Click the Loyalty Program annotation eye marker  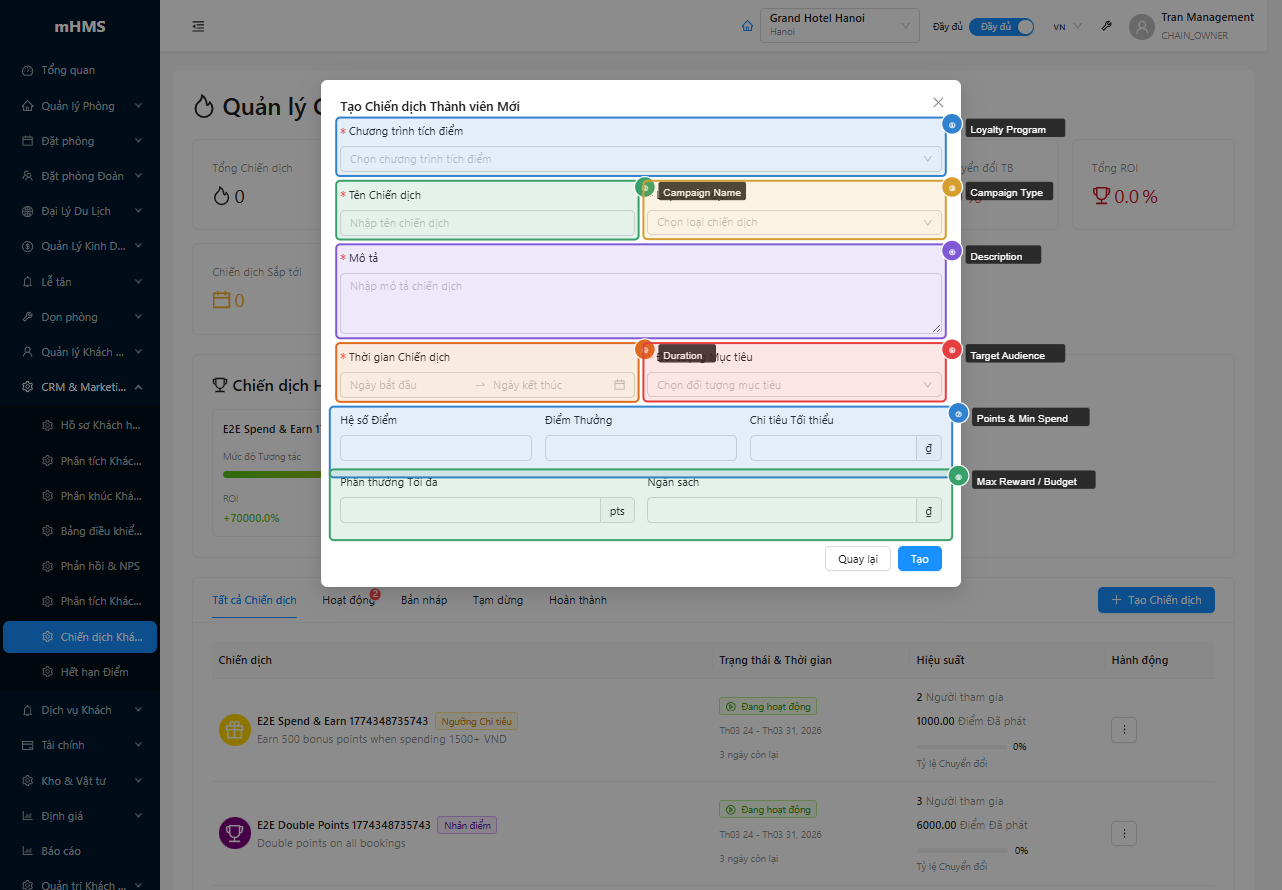(952, 125)
